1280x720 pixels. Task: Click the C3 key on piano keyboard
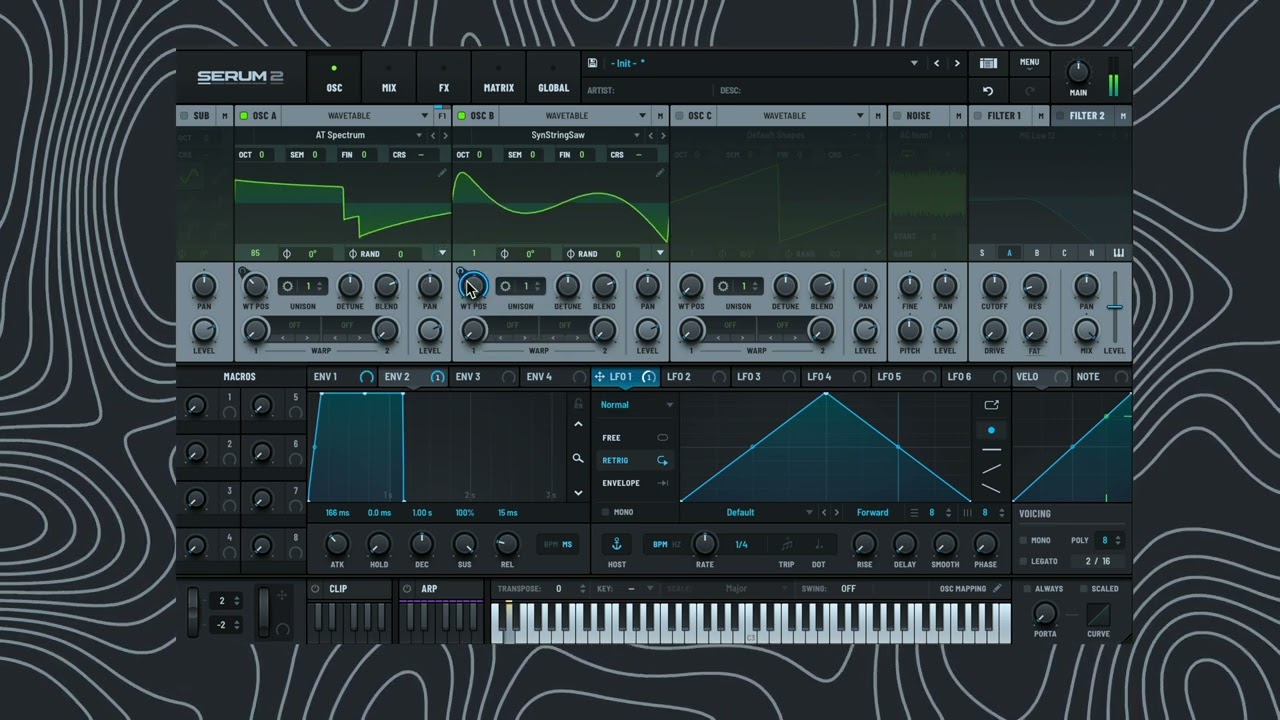pyautogui.click(x=752, y=625)
